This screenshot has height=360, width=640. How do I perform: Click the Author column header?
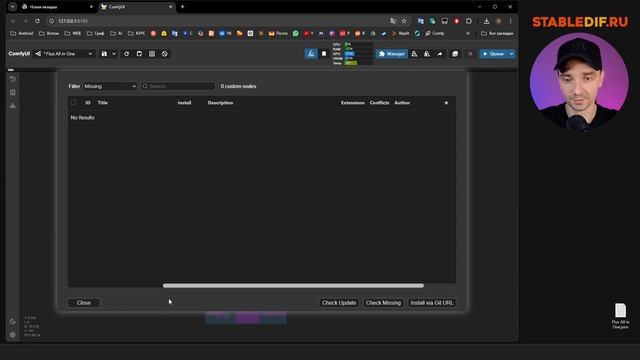(x=402, y=103)
